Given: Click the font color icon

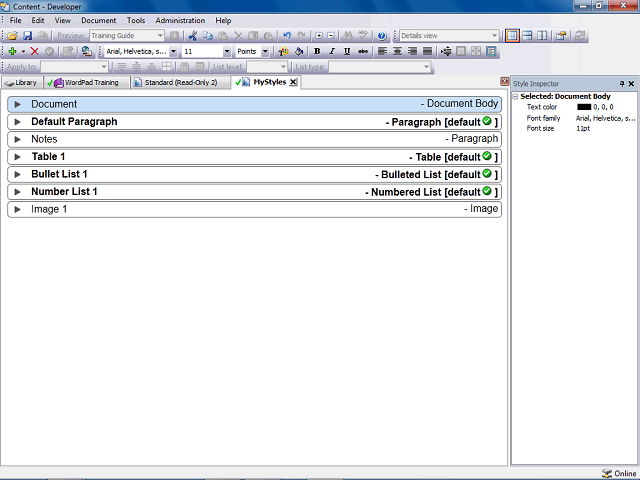Looking at the screenshot, I should click(283, 51).
